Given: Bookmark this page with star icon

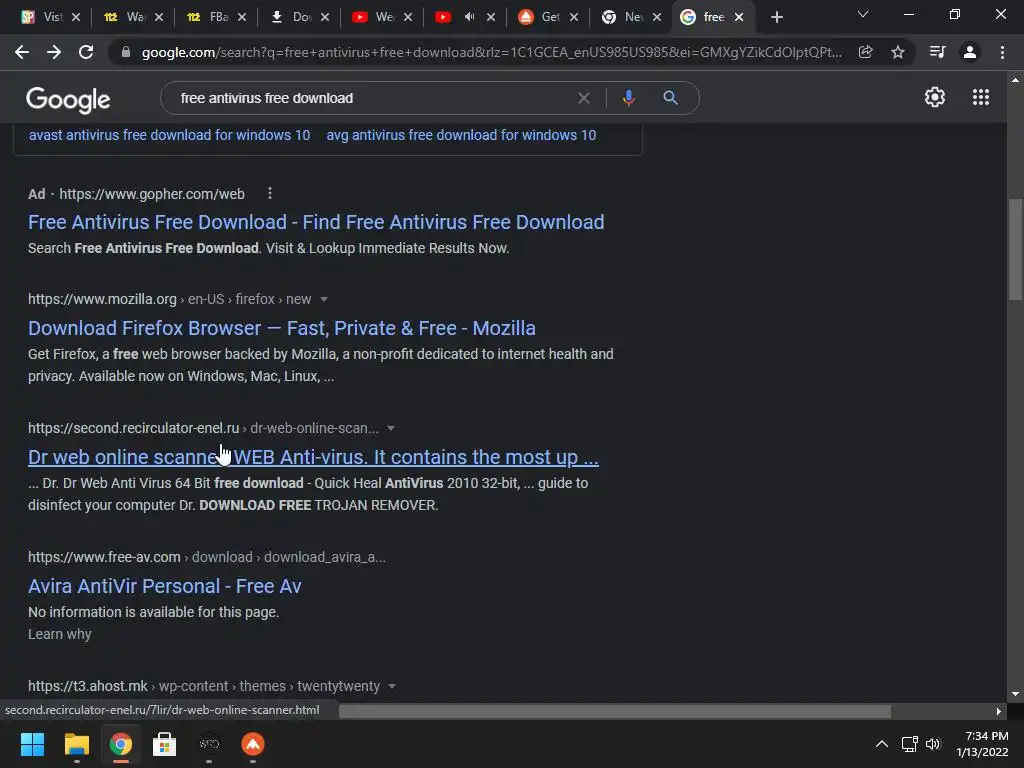Looking at the screenshot, I should click(898, 52).
